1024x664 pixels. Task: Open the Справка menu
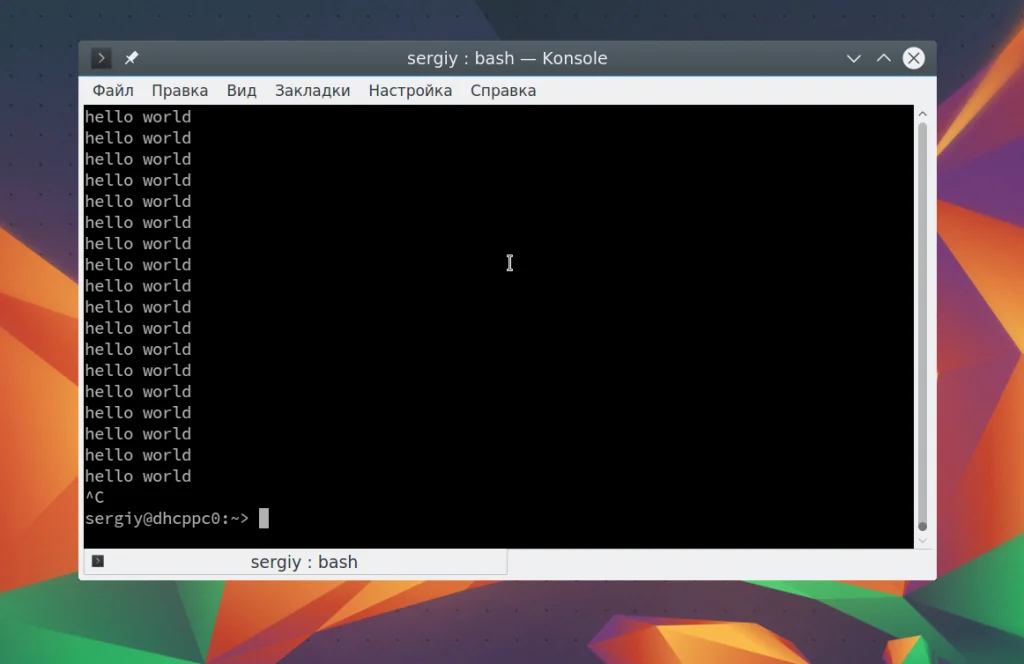(x=503, y=91)
